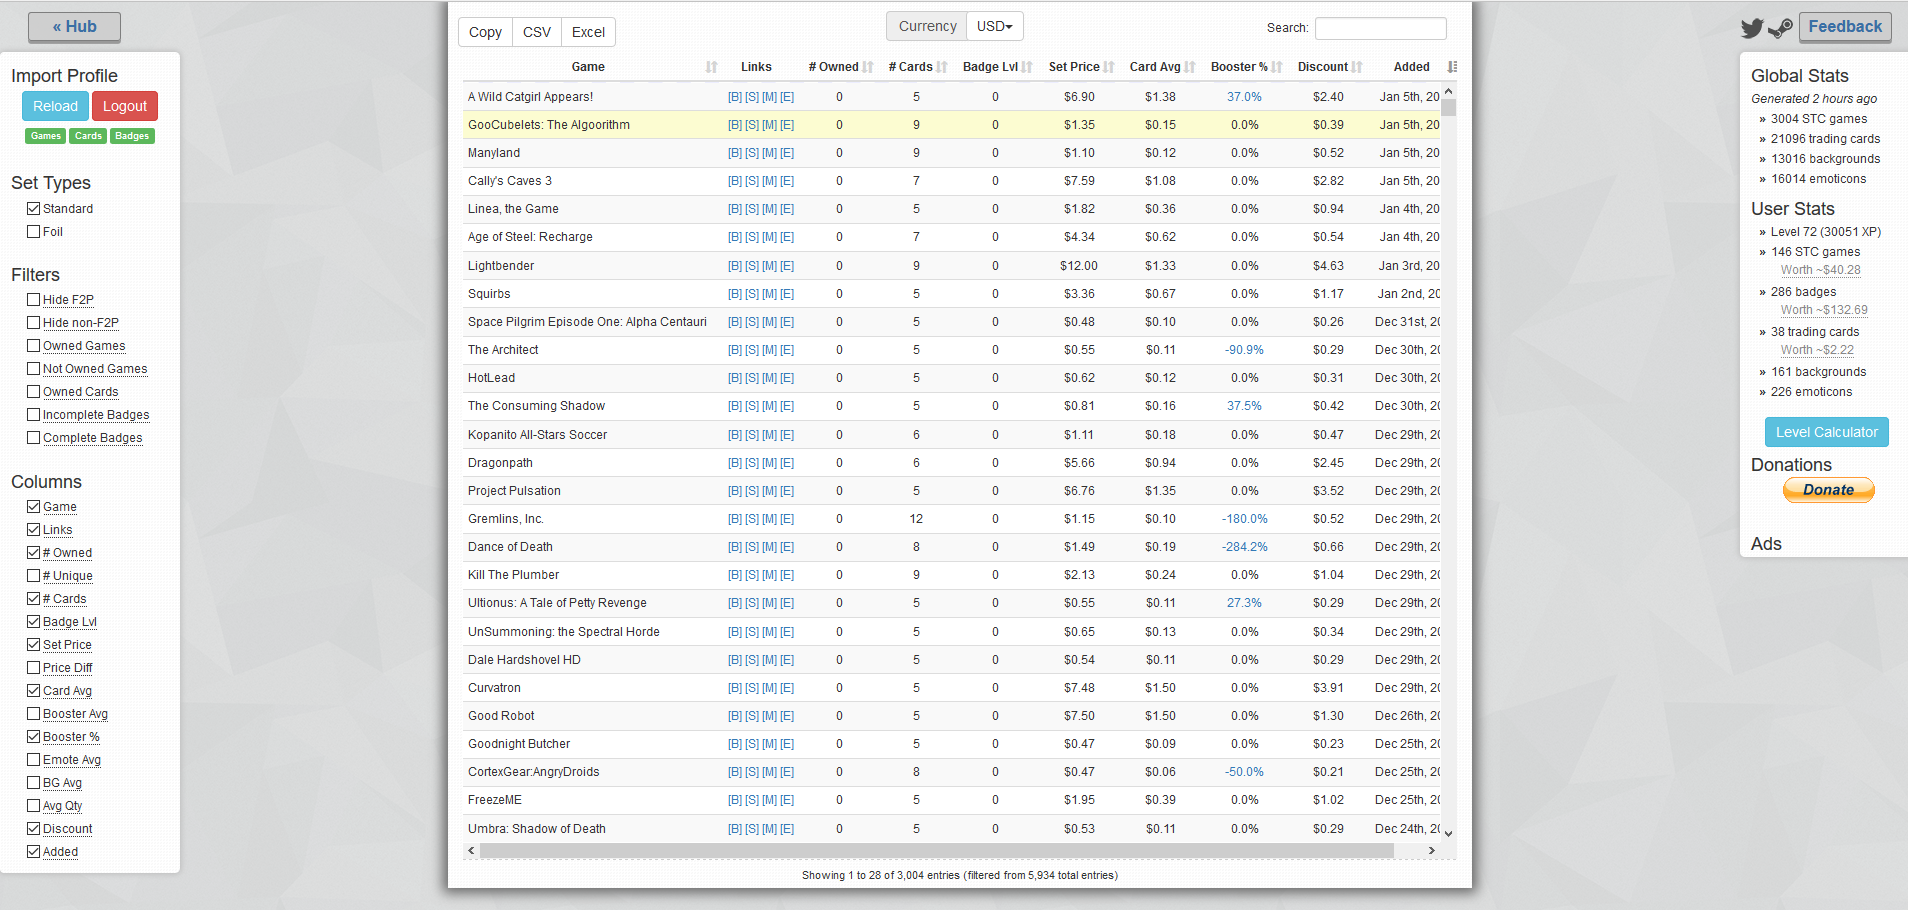
Task: Check the Owned Games filter
Action: click(34, 345)
